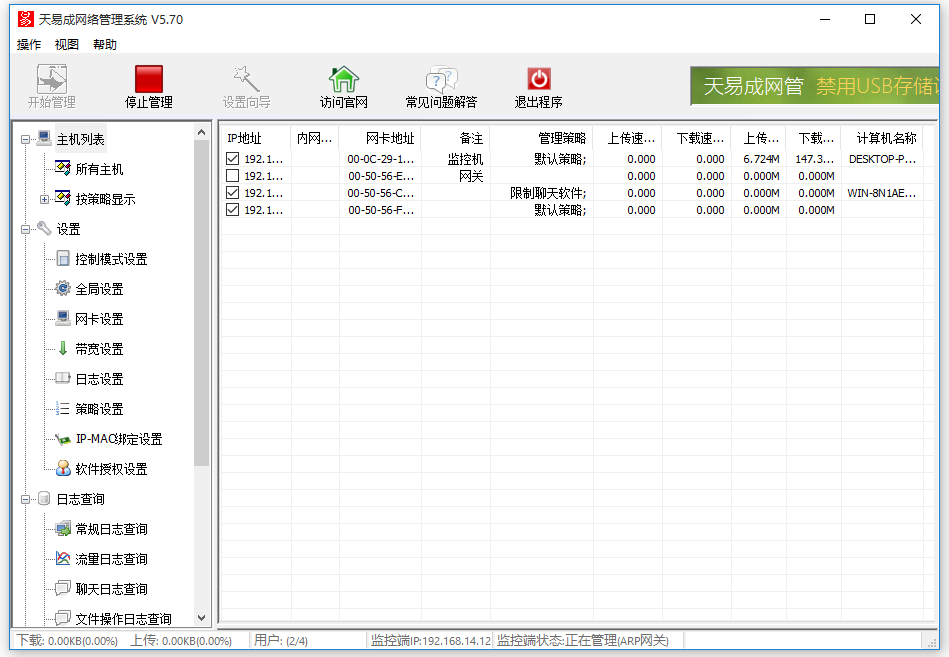The height and width of the screenshot is (657, 949).
Task: Click the 常规日志查询 icon
Action: coord(63,529)
